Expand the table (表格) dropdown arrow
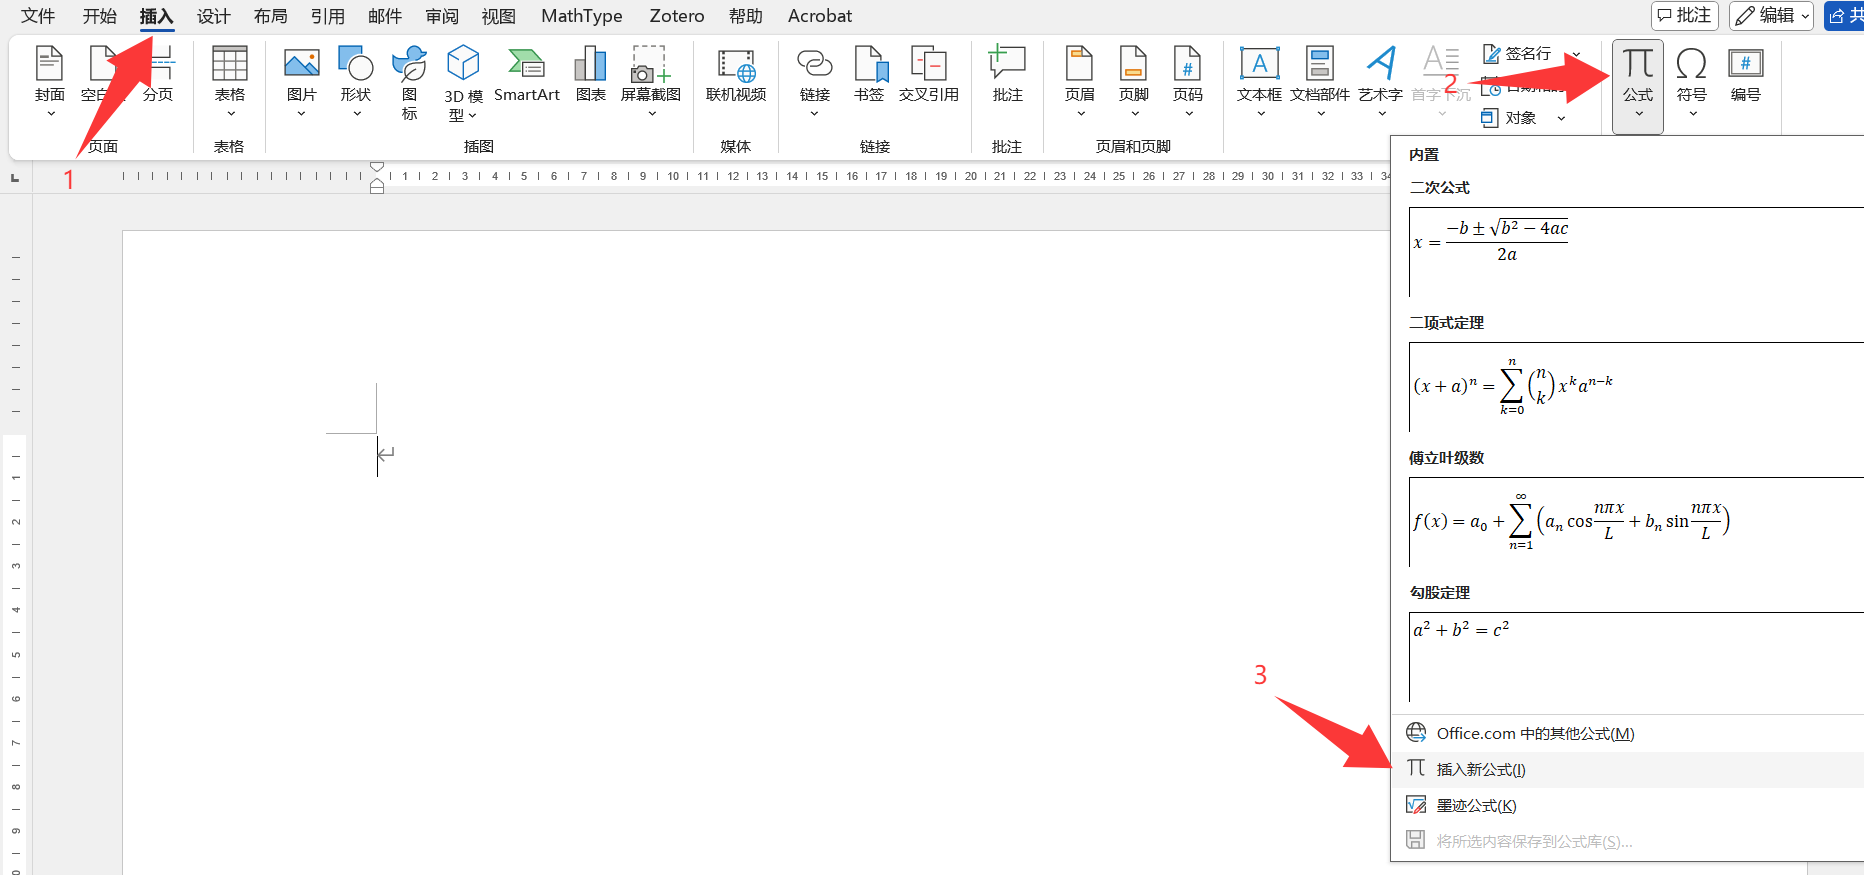The height and width of the screenshot is (875, 1864). pos(229,114)
